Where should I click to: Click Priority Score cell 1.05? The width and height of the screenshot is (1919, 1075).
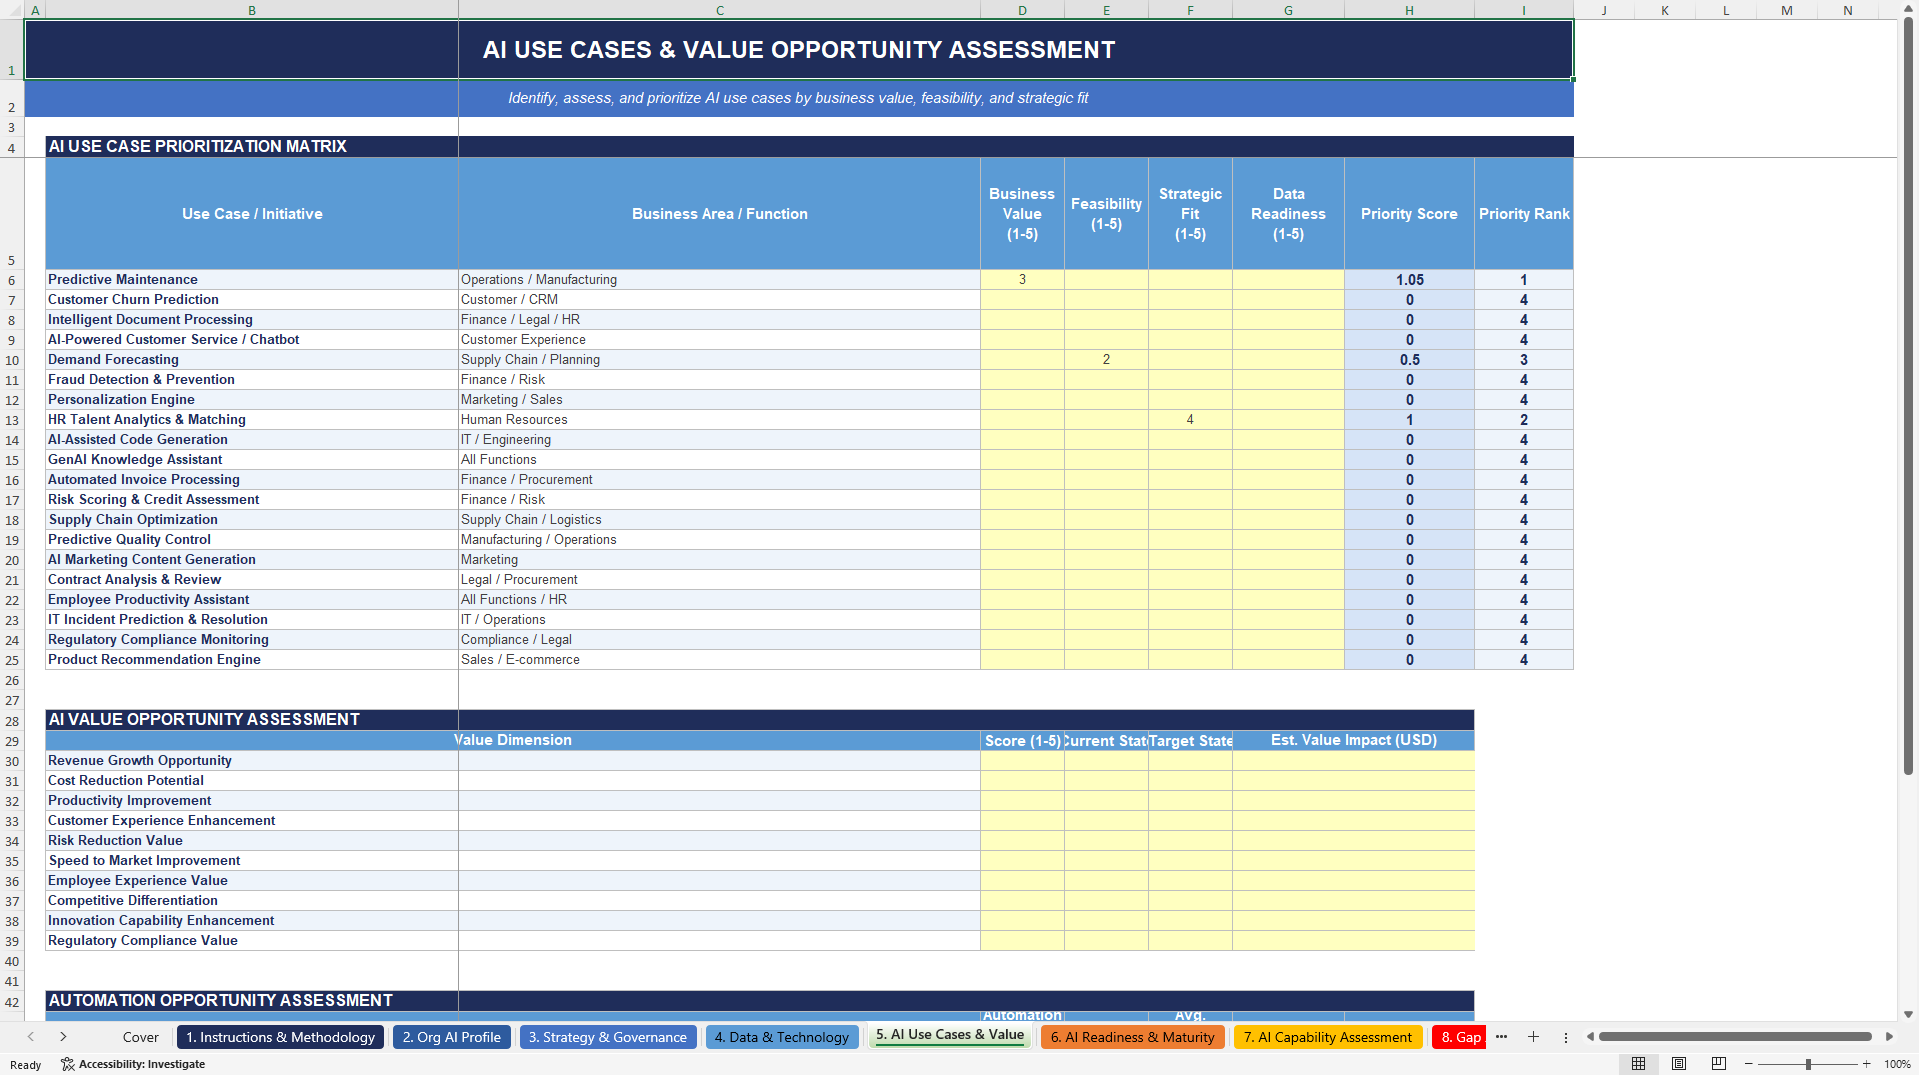tap(1409, 280)
